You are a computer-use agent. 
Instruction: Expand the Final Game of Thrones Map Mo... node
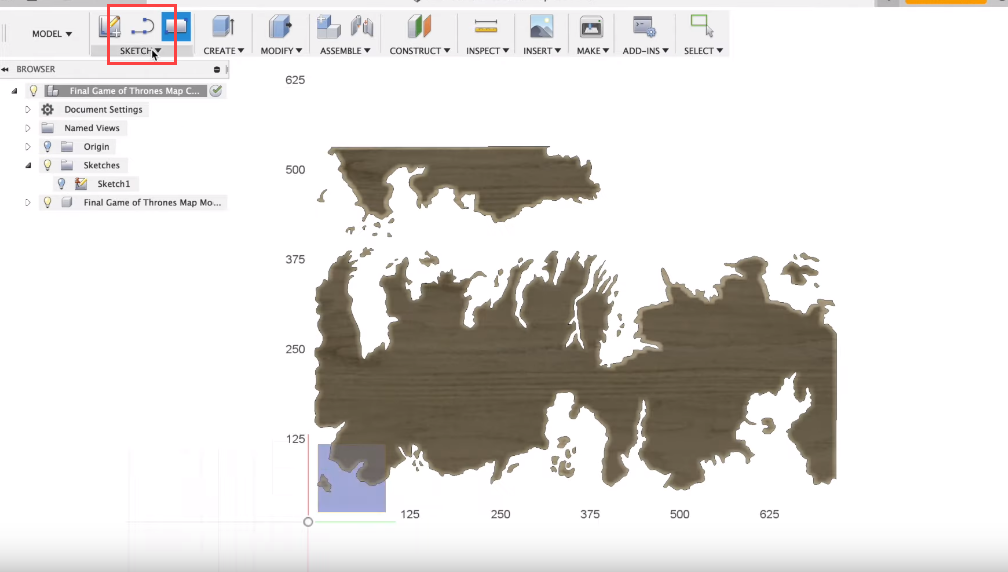coord(28,202)
